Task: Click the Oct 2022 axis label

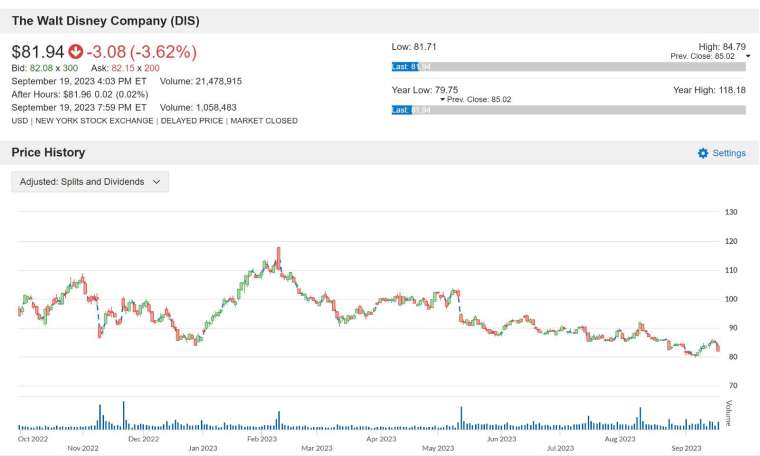Action: (x=33, y=439)
